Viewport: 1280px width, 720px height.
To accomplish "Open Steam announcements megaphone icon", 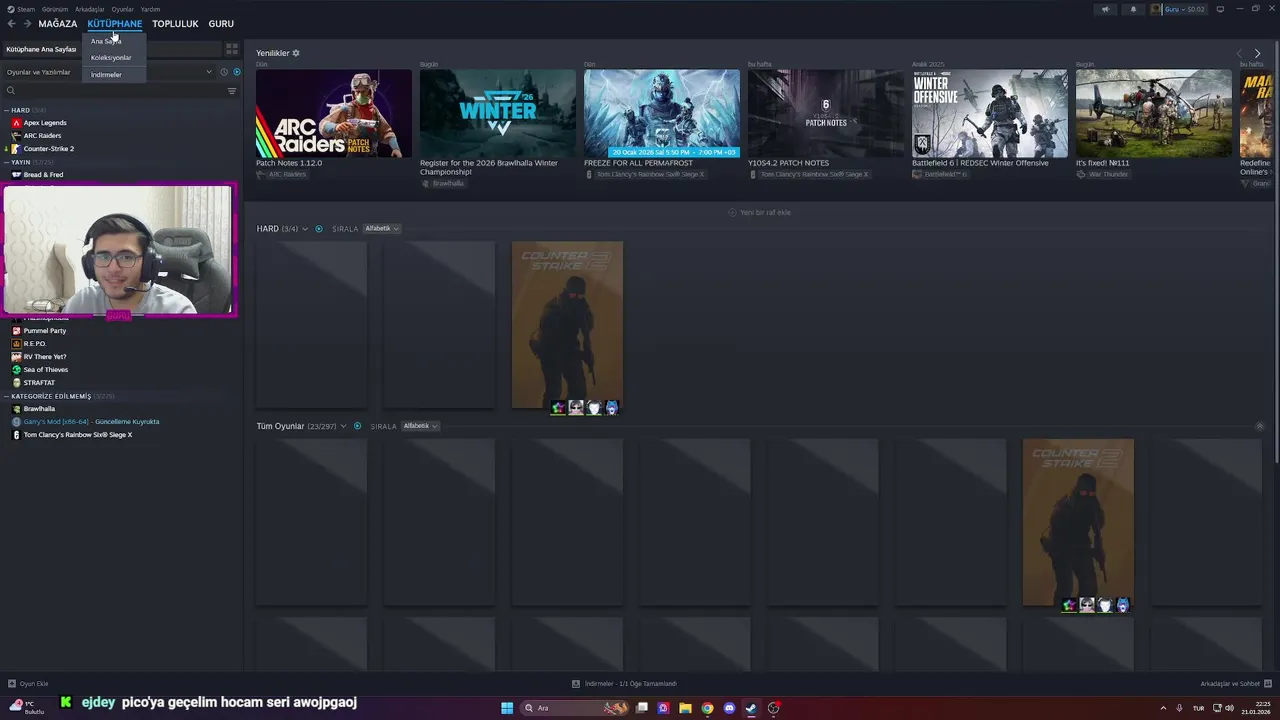I will (x=1105, y=9).
